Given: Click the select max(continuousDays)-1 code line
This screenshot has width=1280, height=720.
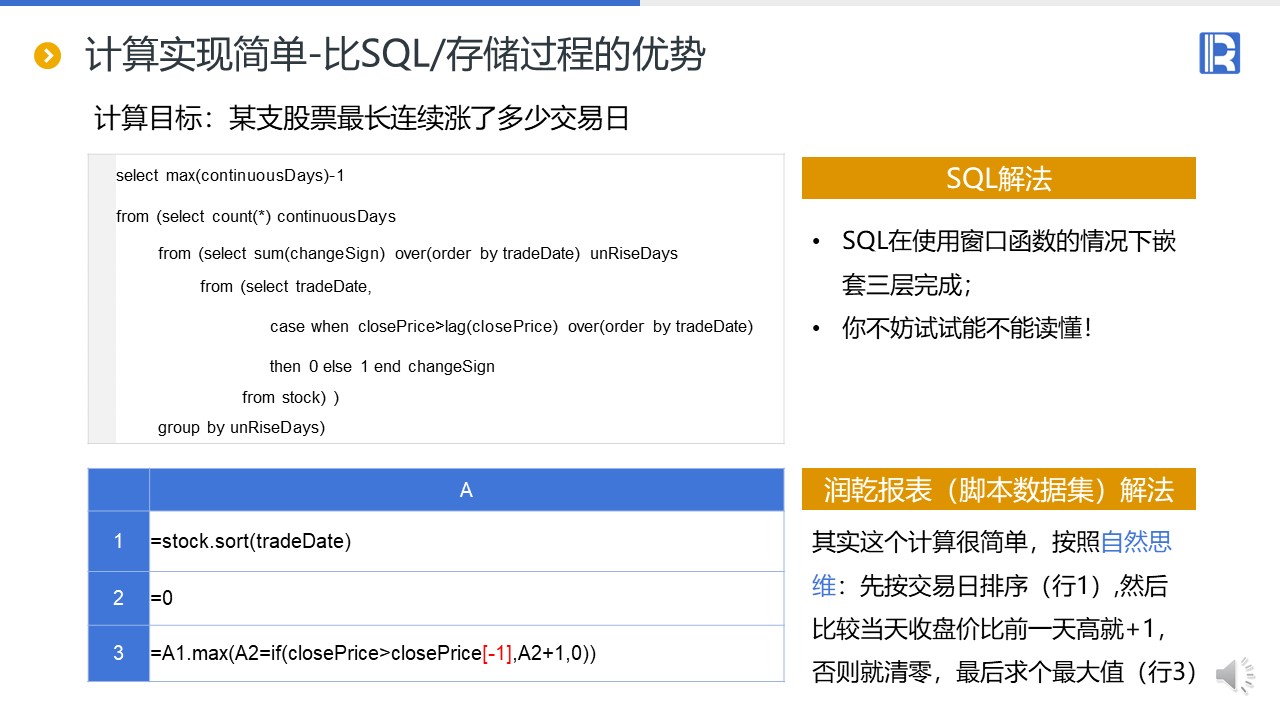Looking at the screenshot, I should click(x=230, y=176).
